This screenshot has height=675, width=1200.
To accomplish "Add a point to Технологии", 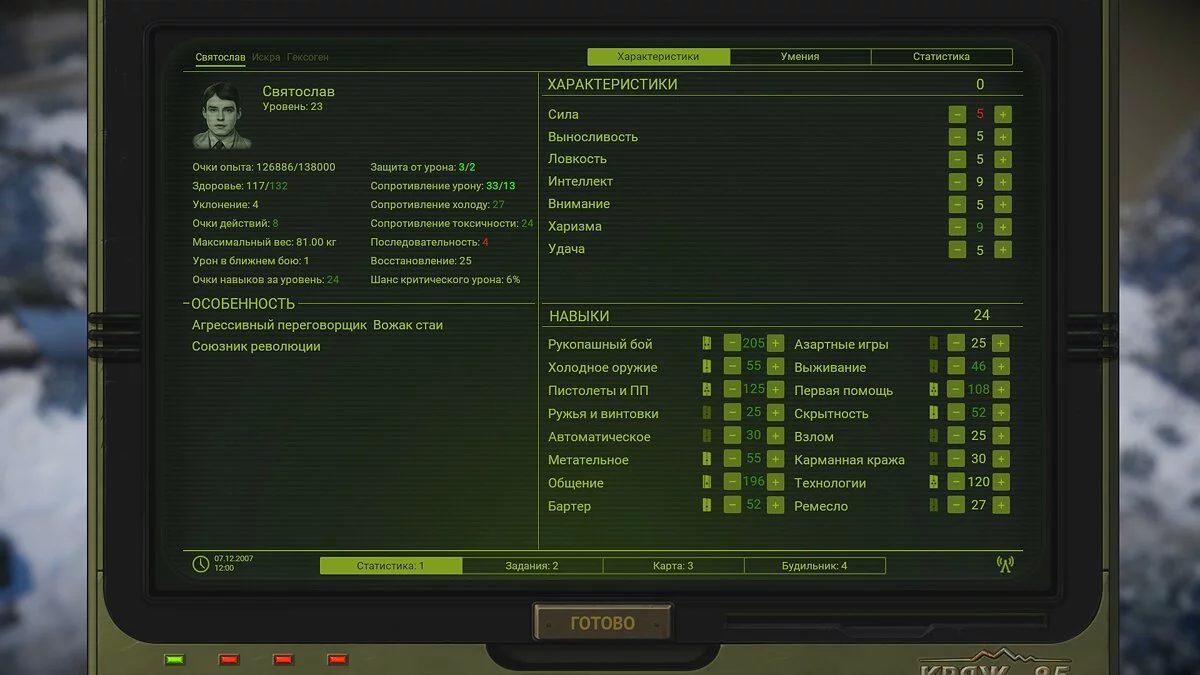I will (1001, 481).
